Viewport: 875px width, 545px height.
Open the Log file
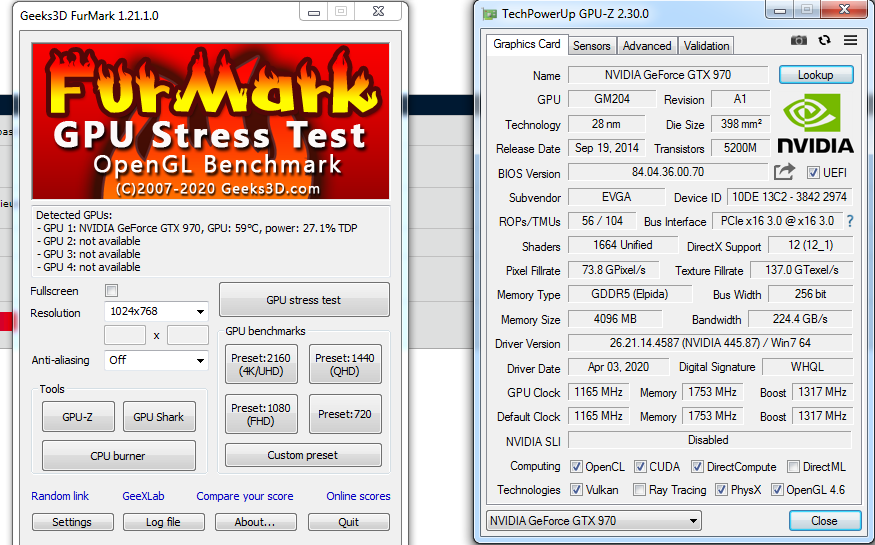click(164, 522)
